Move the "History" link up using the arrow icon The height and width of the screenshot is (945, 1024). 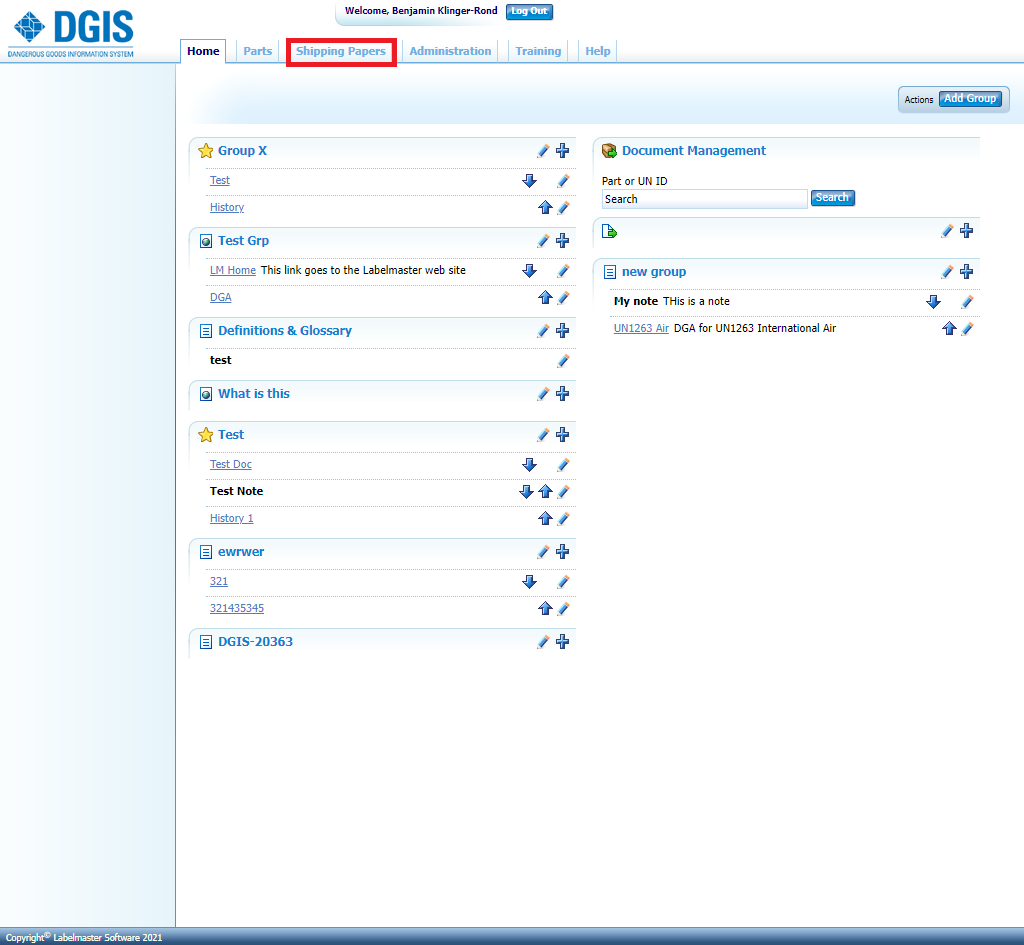545,207
